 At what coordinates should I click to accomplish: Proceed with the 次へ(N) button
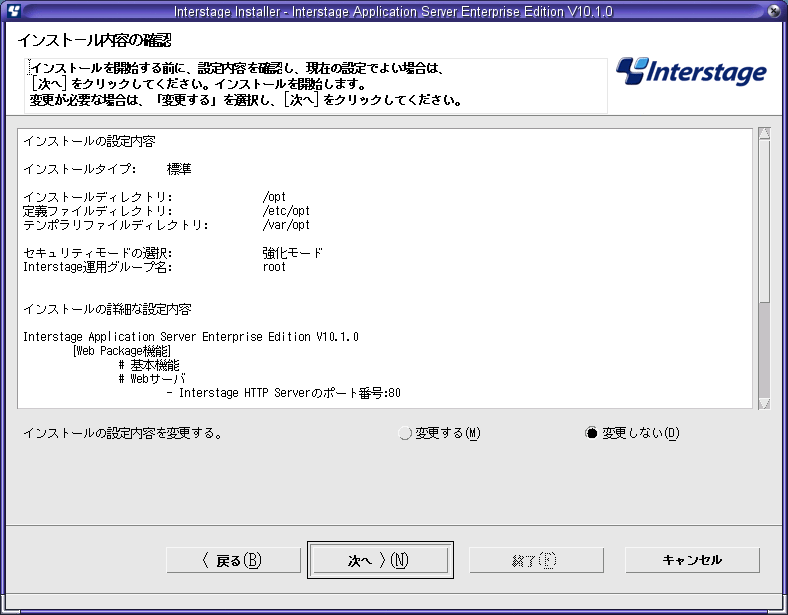coord(380,560)
